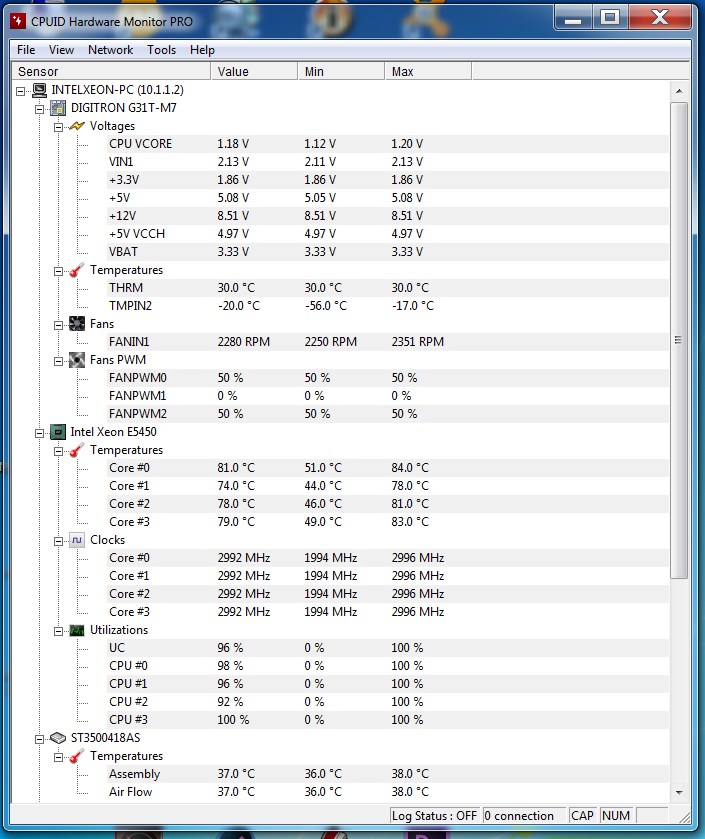
Task: Select the VIN1 voltage row
Action: pyautogui.click(x=388, y=162)
